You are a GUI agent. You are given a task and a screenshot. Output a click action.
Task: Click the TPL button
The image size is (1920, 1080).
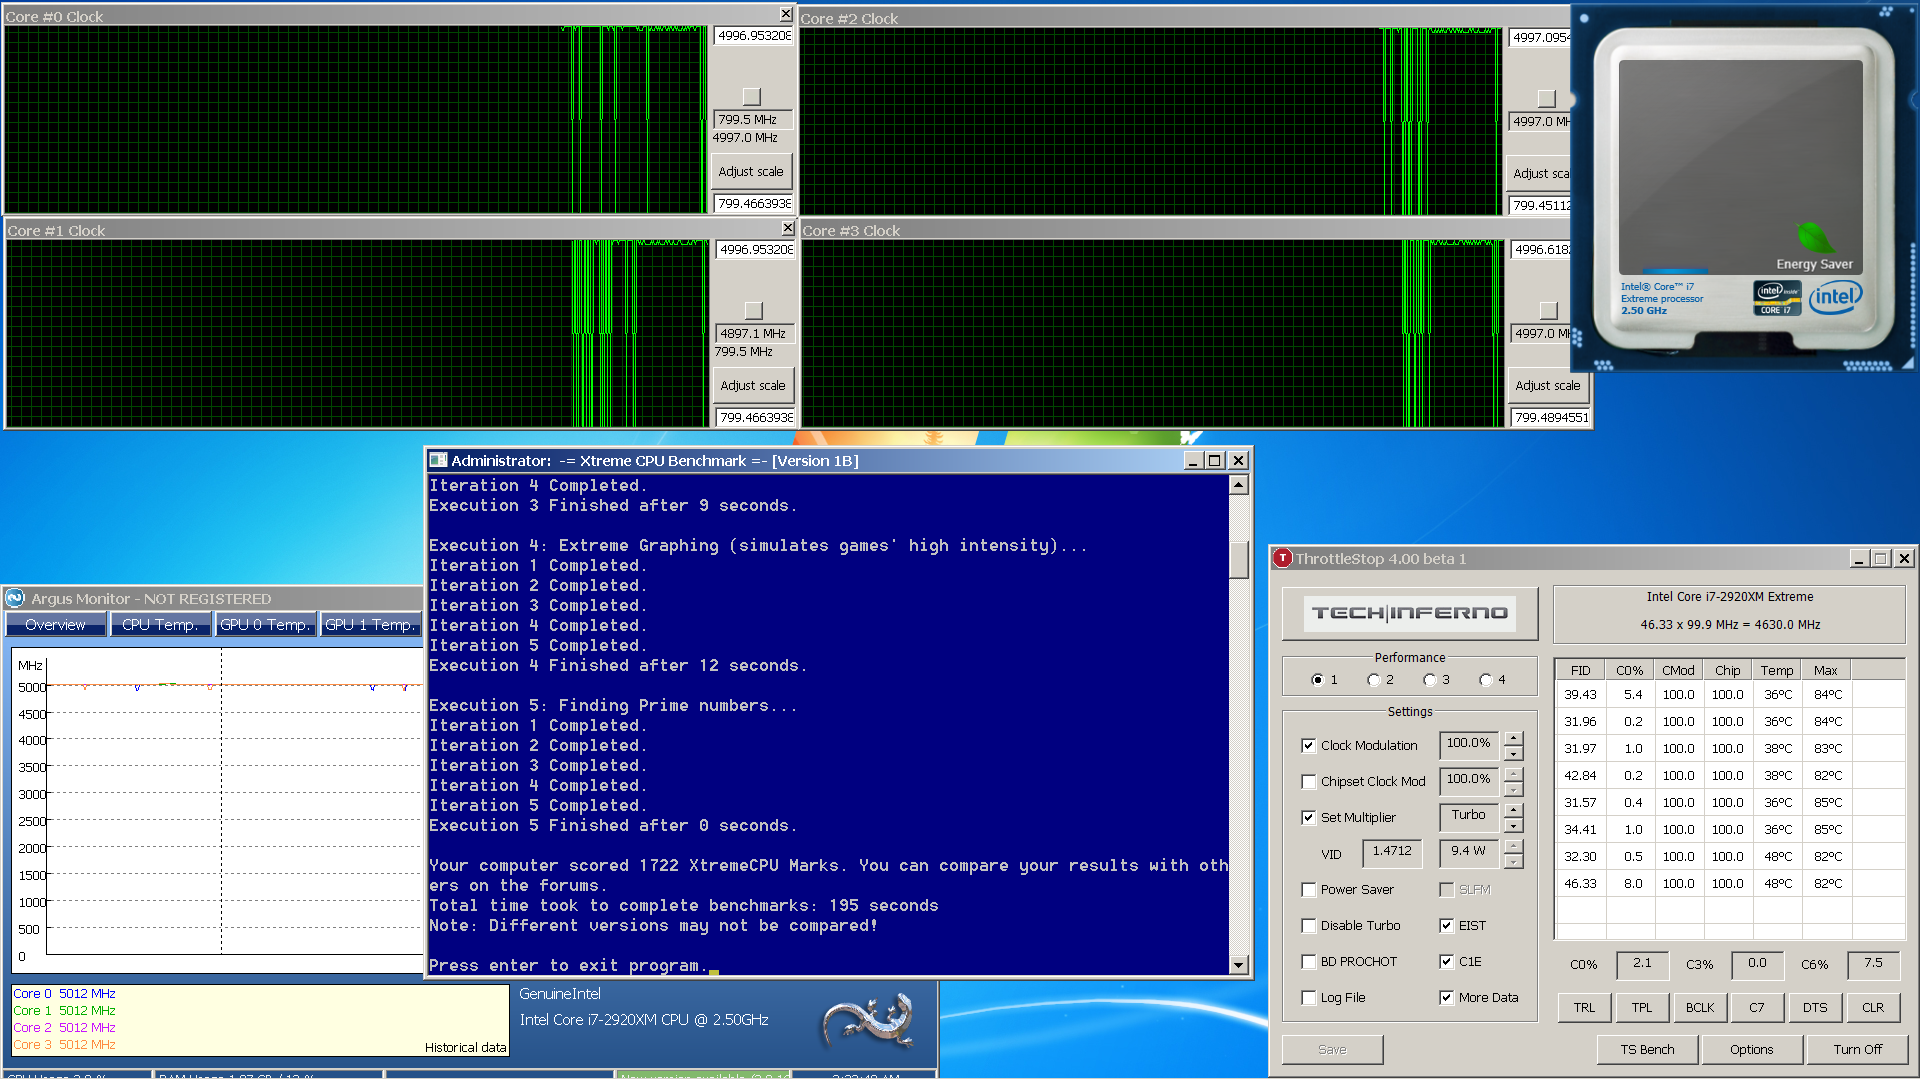[x=1642, y=1008]
